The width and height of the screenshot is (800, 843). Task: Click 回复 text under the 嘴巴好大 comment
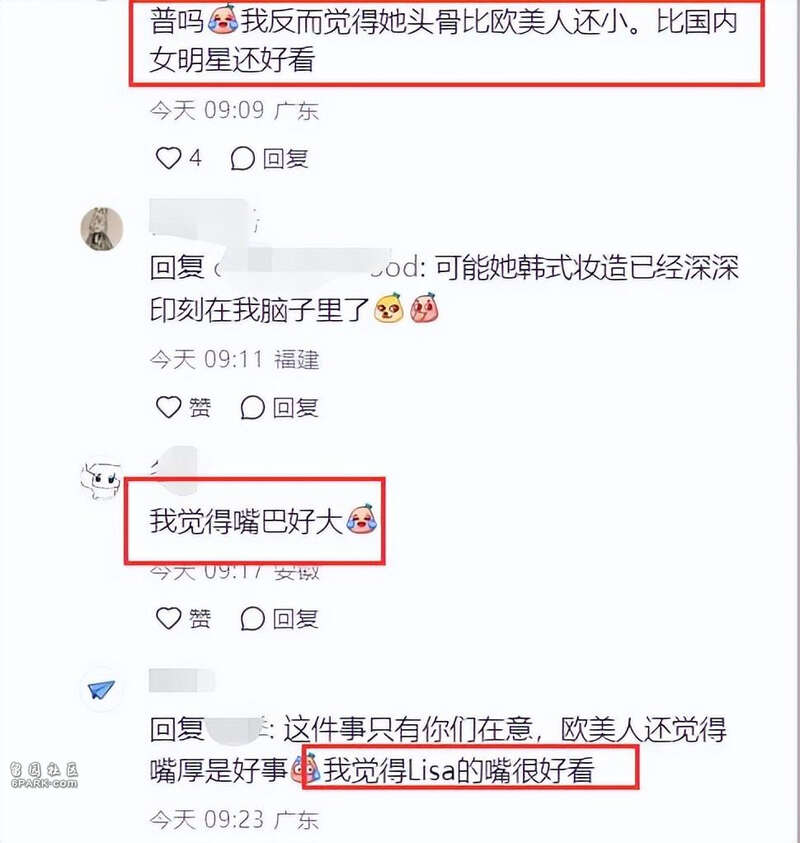pyautogui.click(x=295, y=619)
